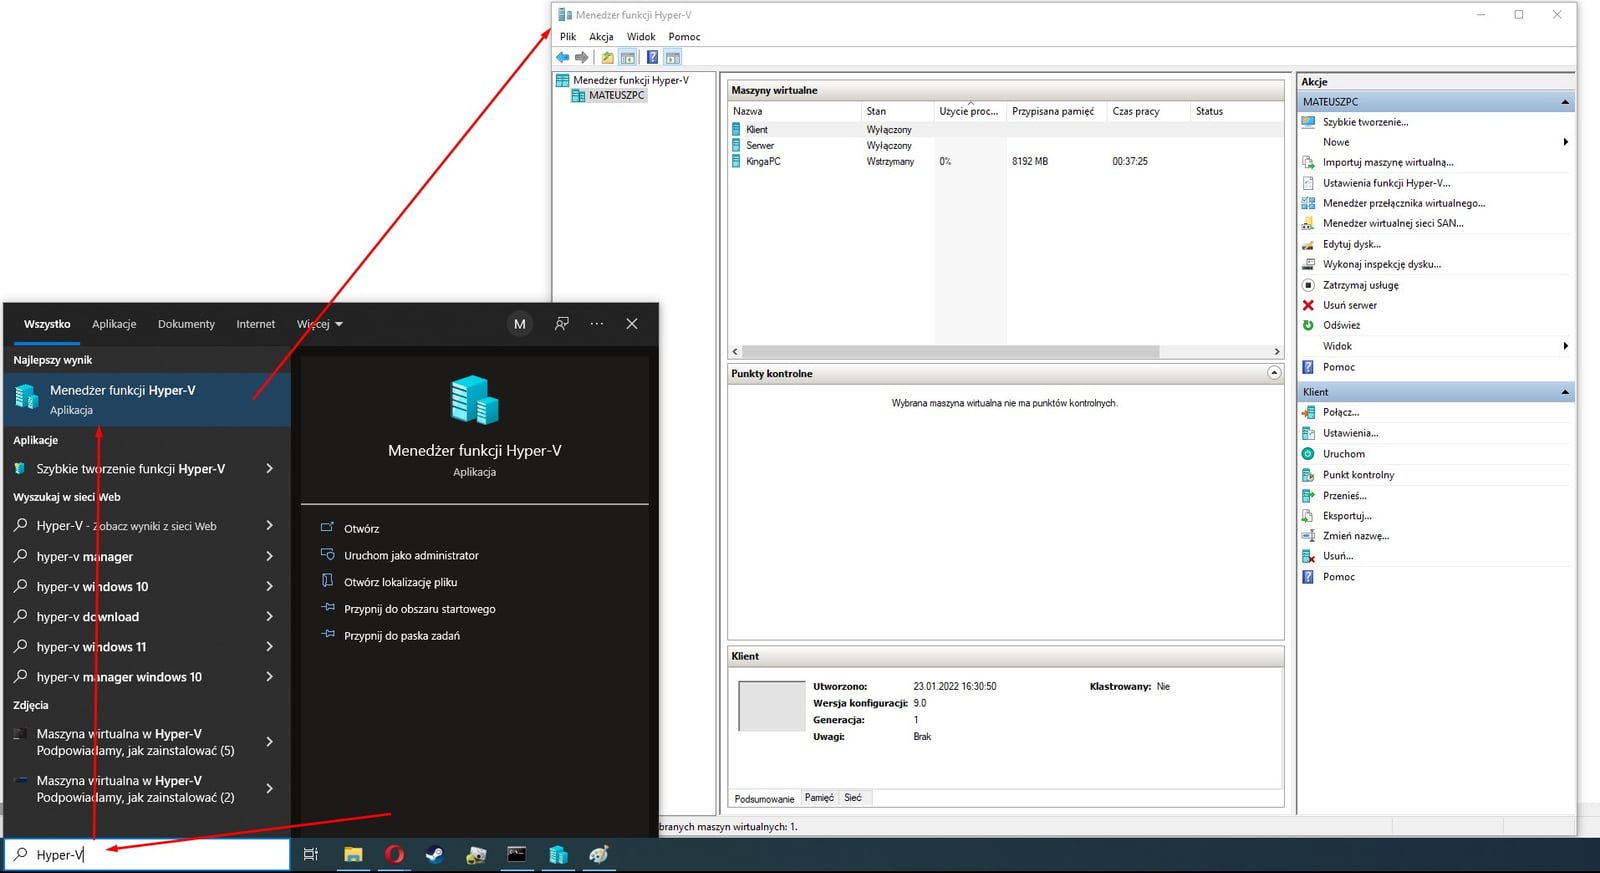
Task: Toggle the action pane toolbar icon
Action: 673,57
